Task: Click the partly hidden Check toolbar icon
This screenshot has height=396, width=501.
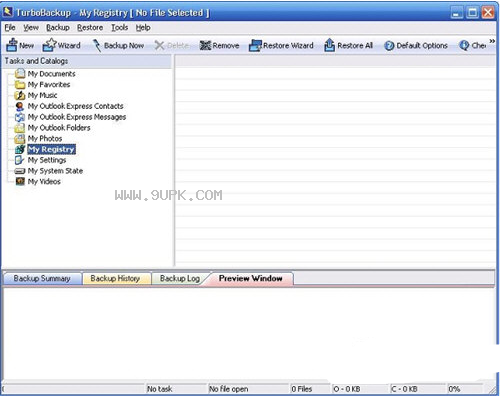Action: tap(464, 45)
